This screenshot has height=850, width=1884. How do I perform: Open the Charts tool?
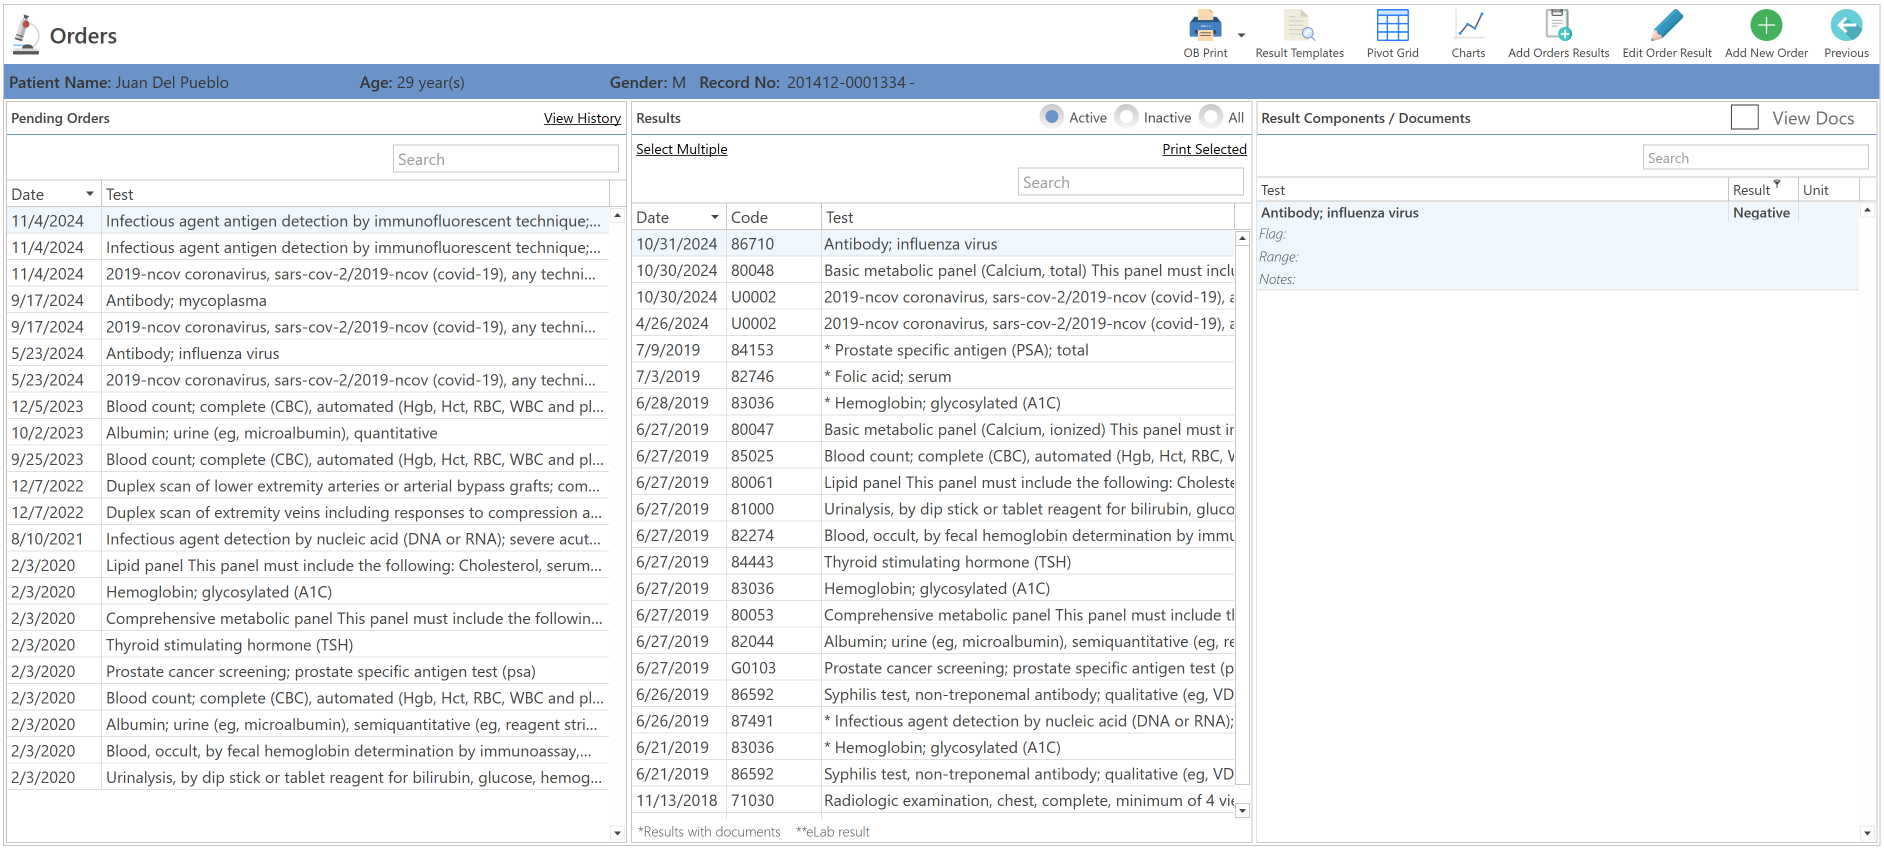pyautogui.click(x=1468, y=34)
